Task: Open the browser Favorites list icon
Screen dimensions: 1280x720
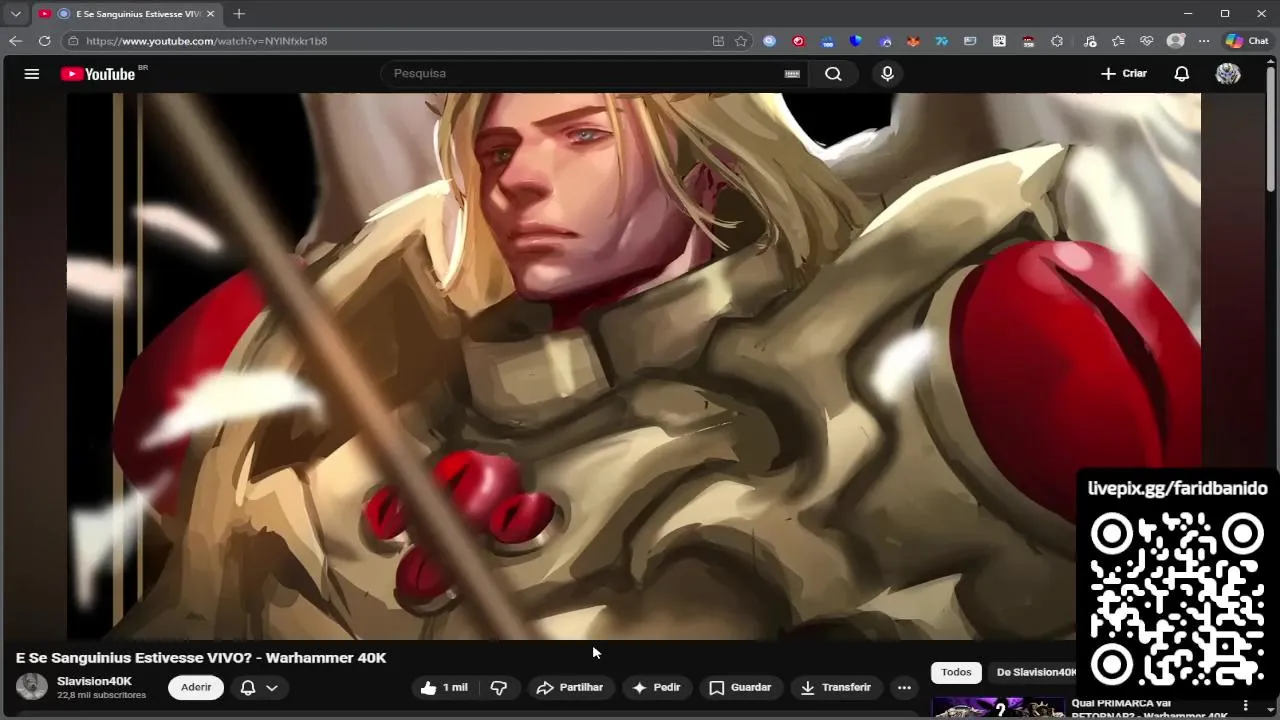Action: tap(1118, 41)
